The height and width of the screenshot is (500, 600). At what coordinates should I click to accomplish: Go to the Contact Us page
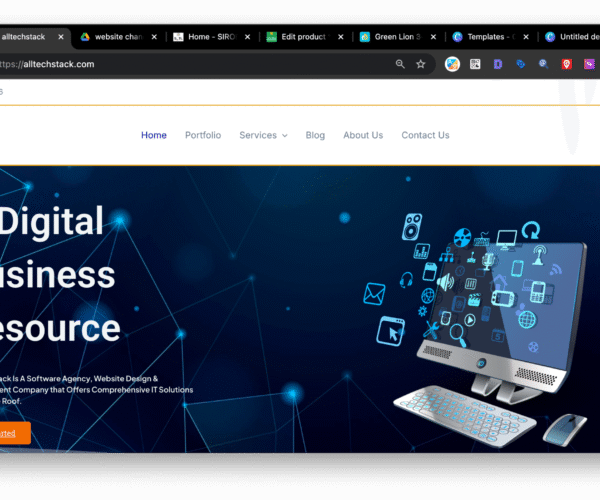(x=425, y=135)
